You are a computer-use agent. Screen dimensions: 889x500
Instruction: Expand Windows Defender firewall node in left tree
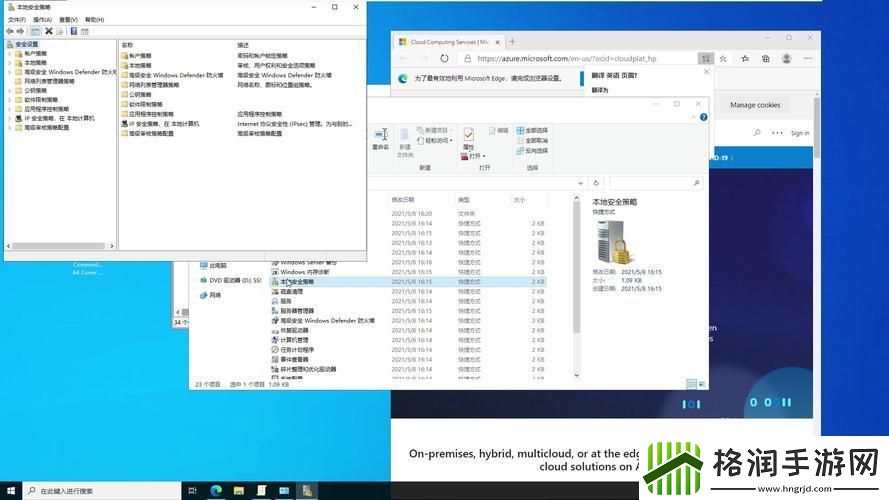click(10, 72)
